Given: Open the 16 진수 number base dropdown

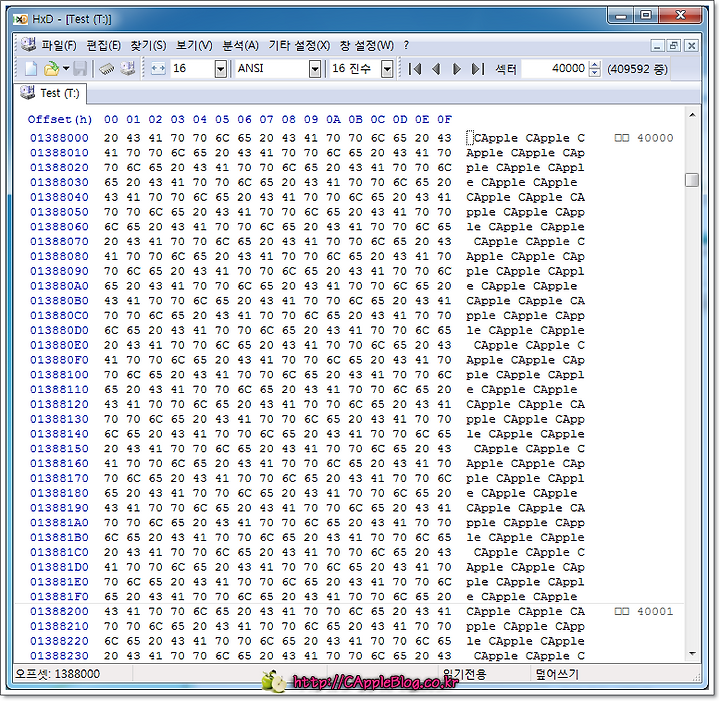Looking at the screenshot, I should [x=387, y=69].
